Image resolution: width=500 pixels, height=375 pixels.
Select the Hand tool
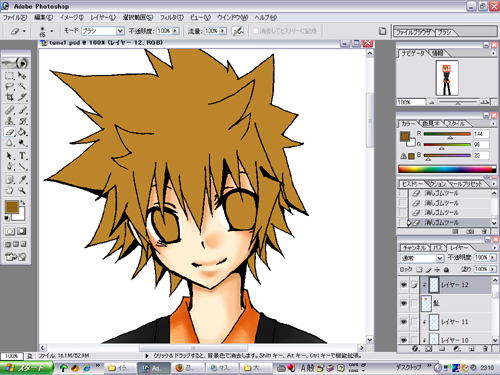(9, 191)
